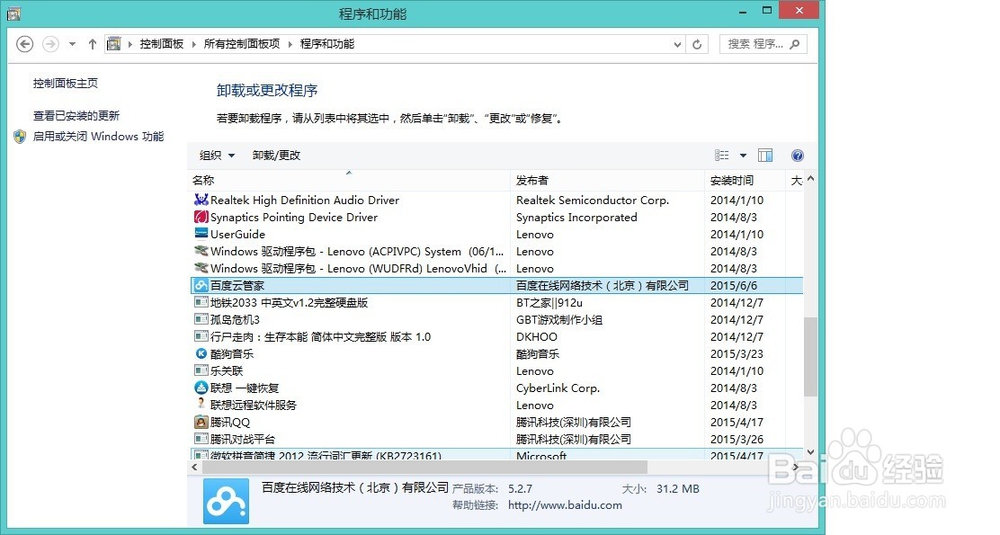The image size is (1000, 535).
Task: Click publisher Synaptics Incorporated
Action: coord(577,217)
